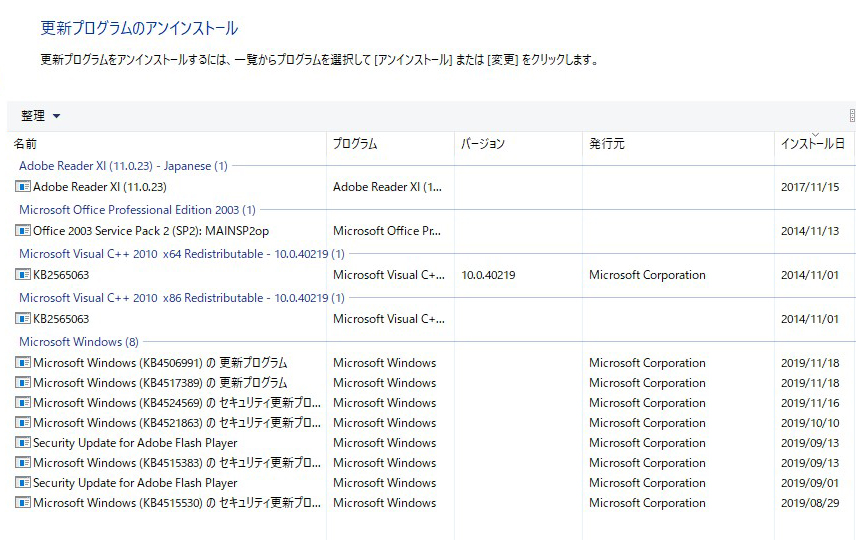Select Microsoft Windows (KB4515530) security update row
Viewport: 856px width, 540px height.
431,503
